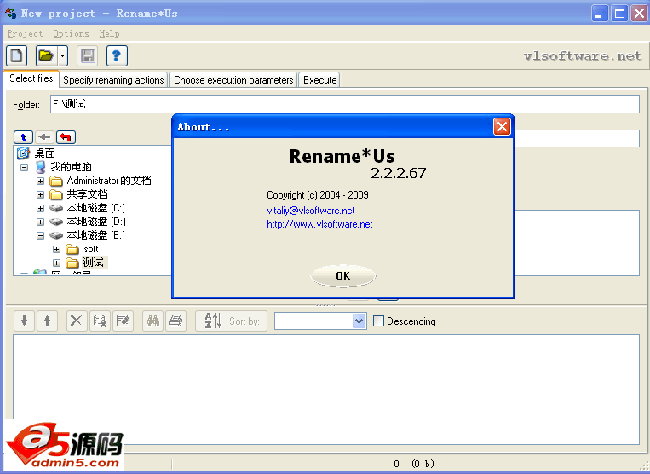Select the soft folder
Image resolution: width=650 pixels, height=474 pixels.
pos(91,249)
